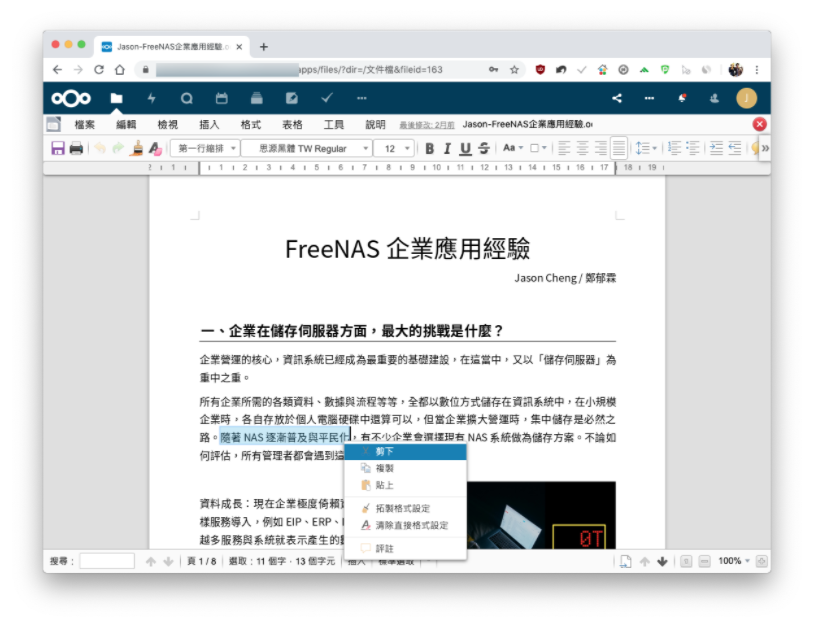Open the 編輯 menu
Viewport: 817px width, 619px height.
coord(126,125)
